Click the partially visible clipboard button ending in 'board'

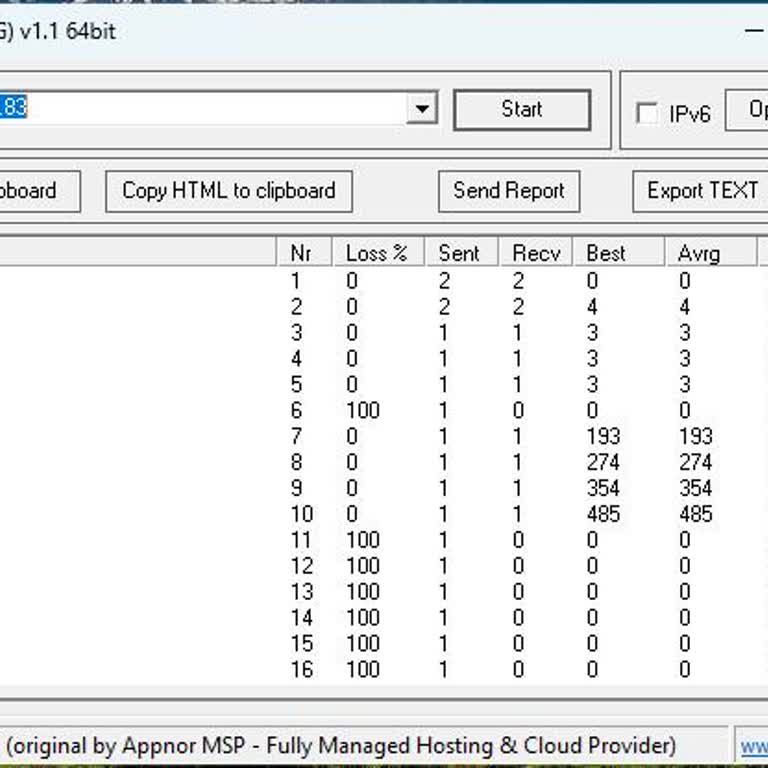[40, 191]
